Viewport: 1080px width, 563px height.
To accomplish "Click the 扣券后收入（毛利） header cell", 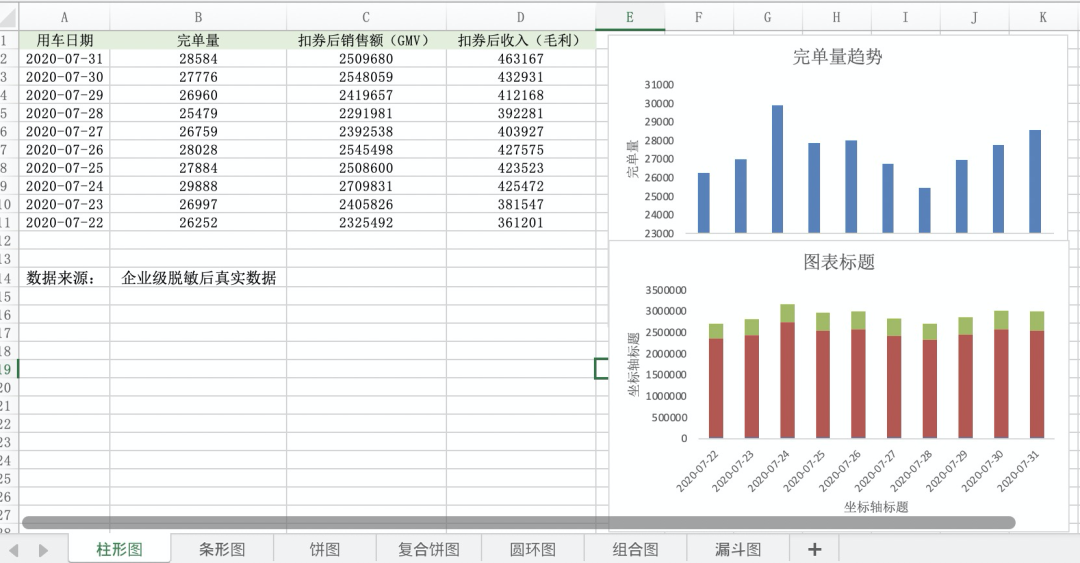I will click(521, 40).
